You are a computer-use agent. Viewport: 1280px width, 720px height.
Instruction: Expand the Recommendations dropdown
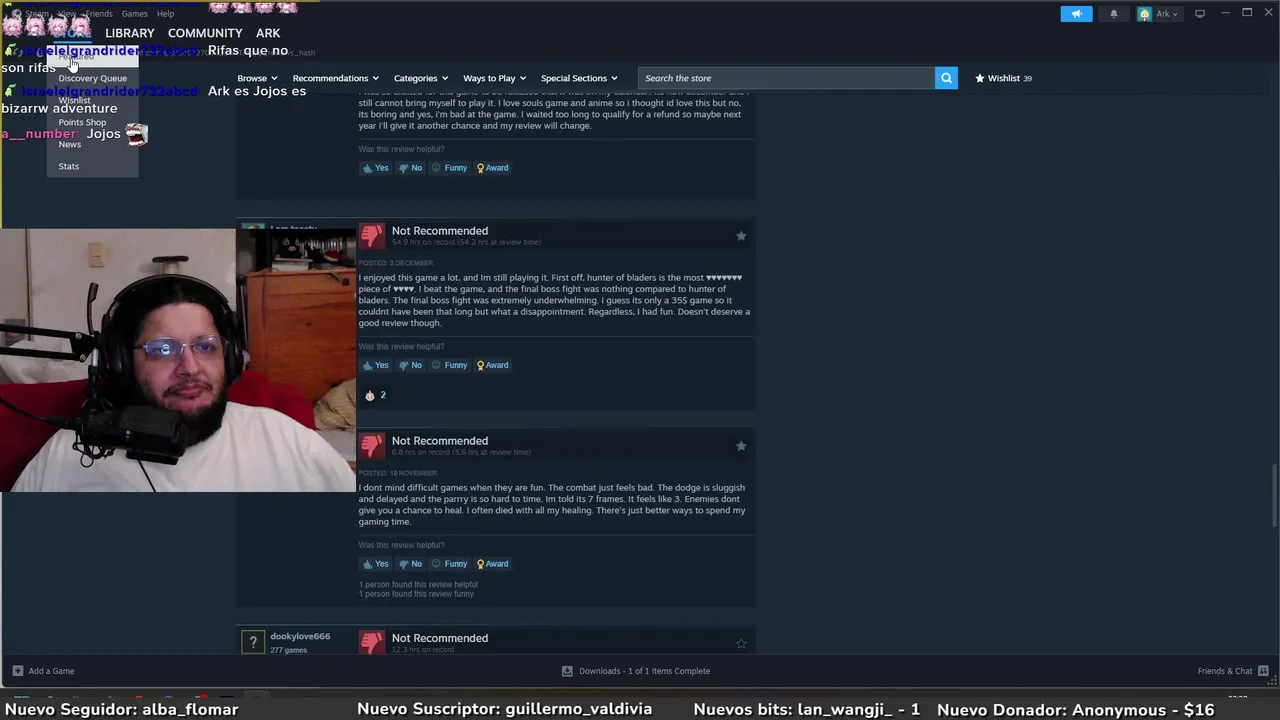click(335, 78)
